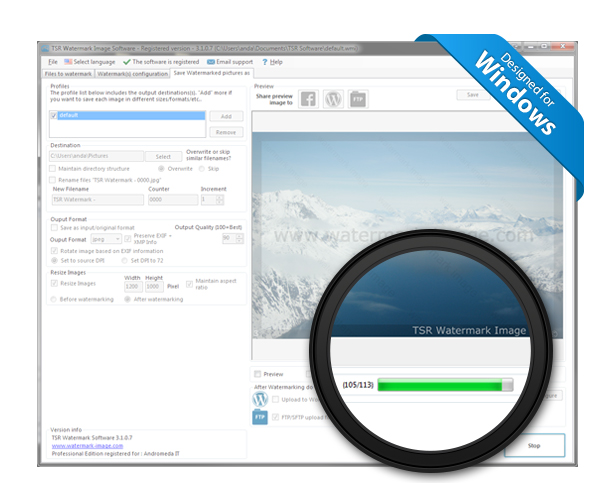Open the File menu
The width and height of the screenshot is (599, 483).
coord(53,62)
